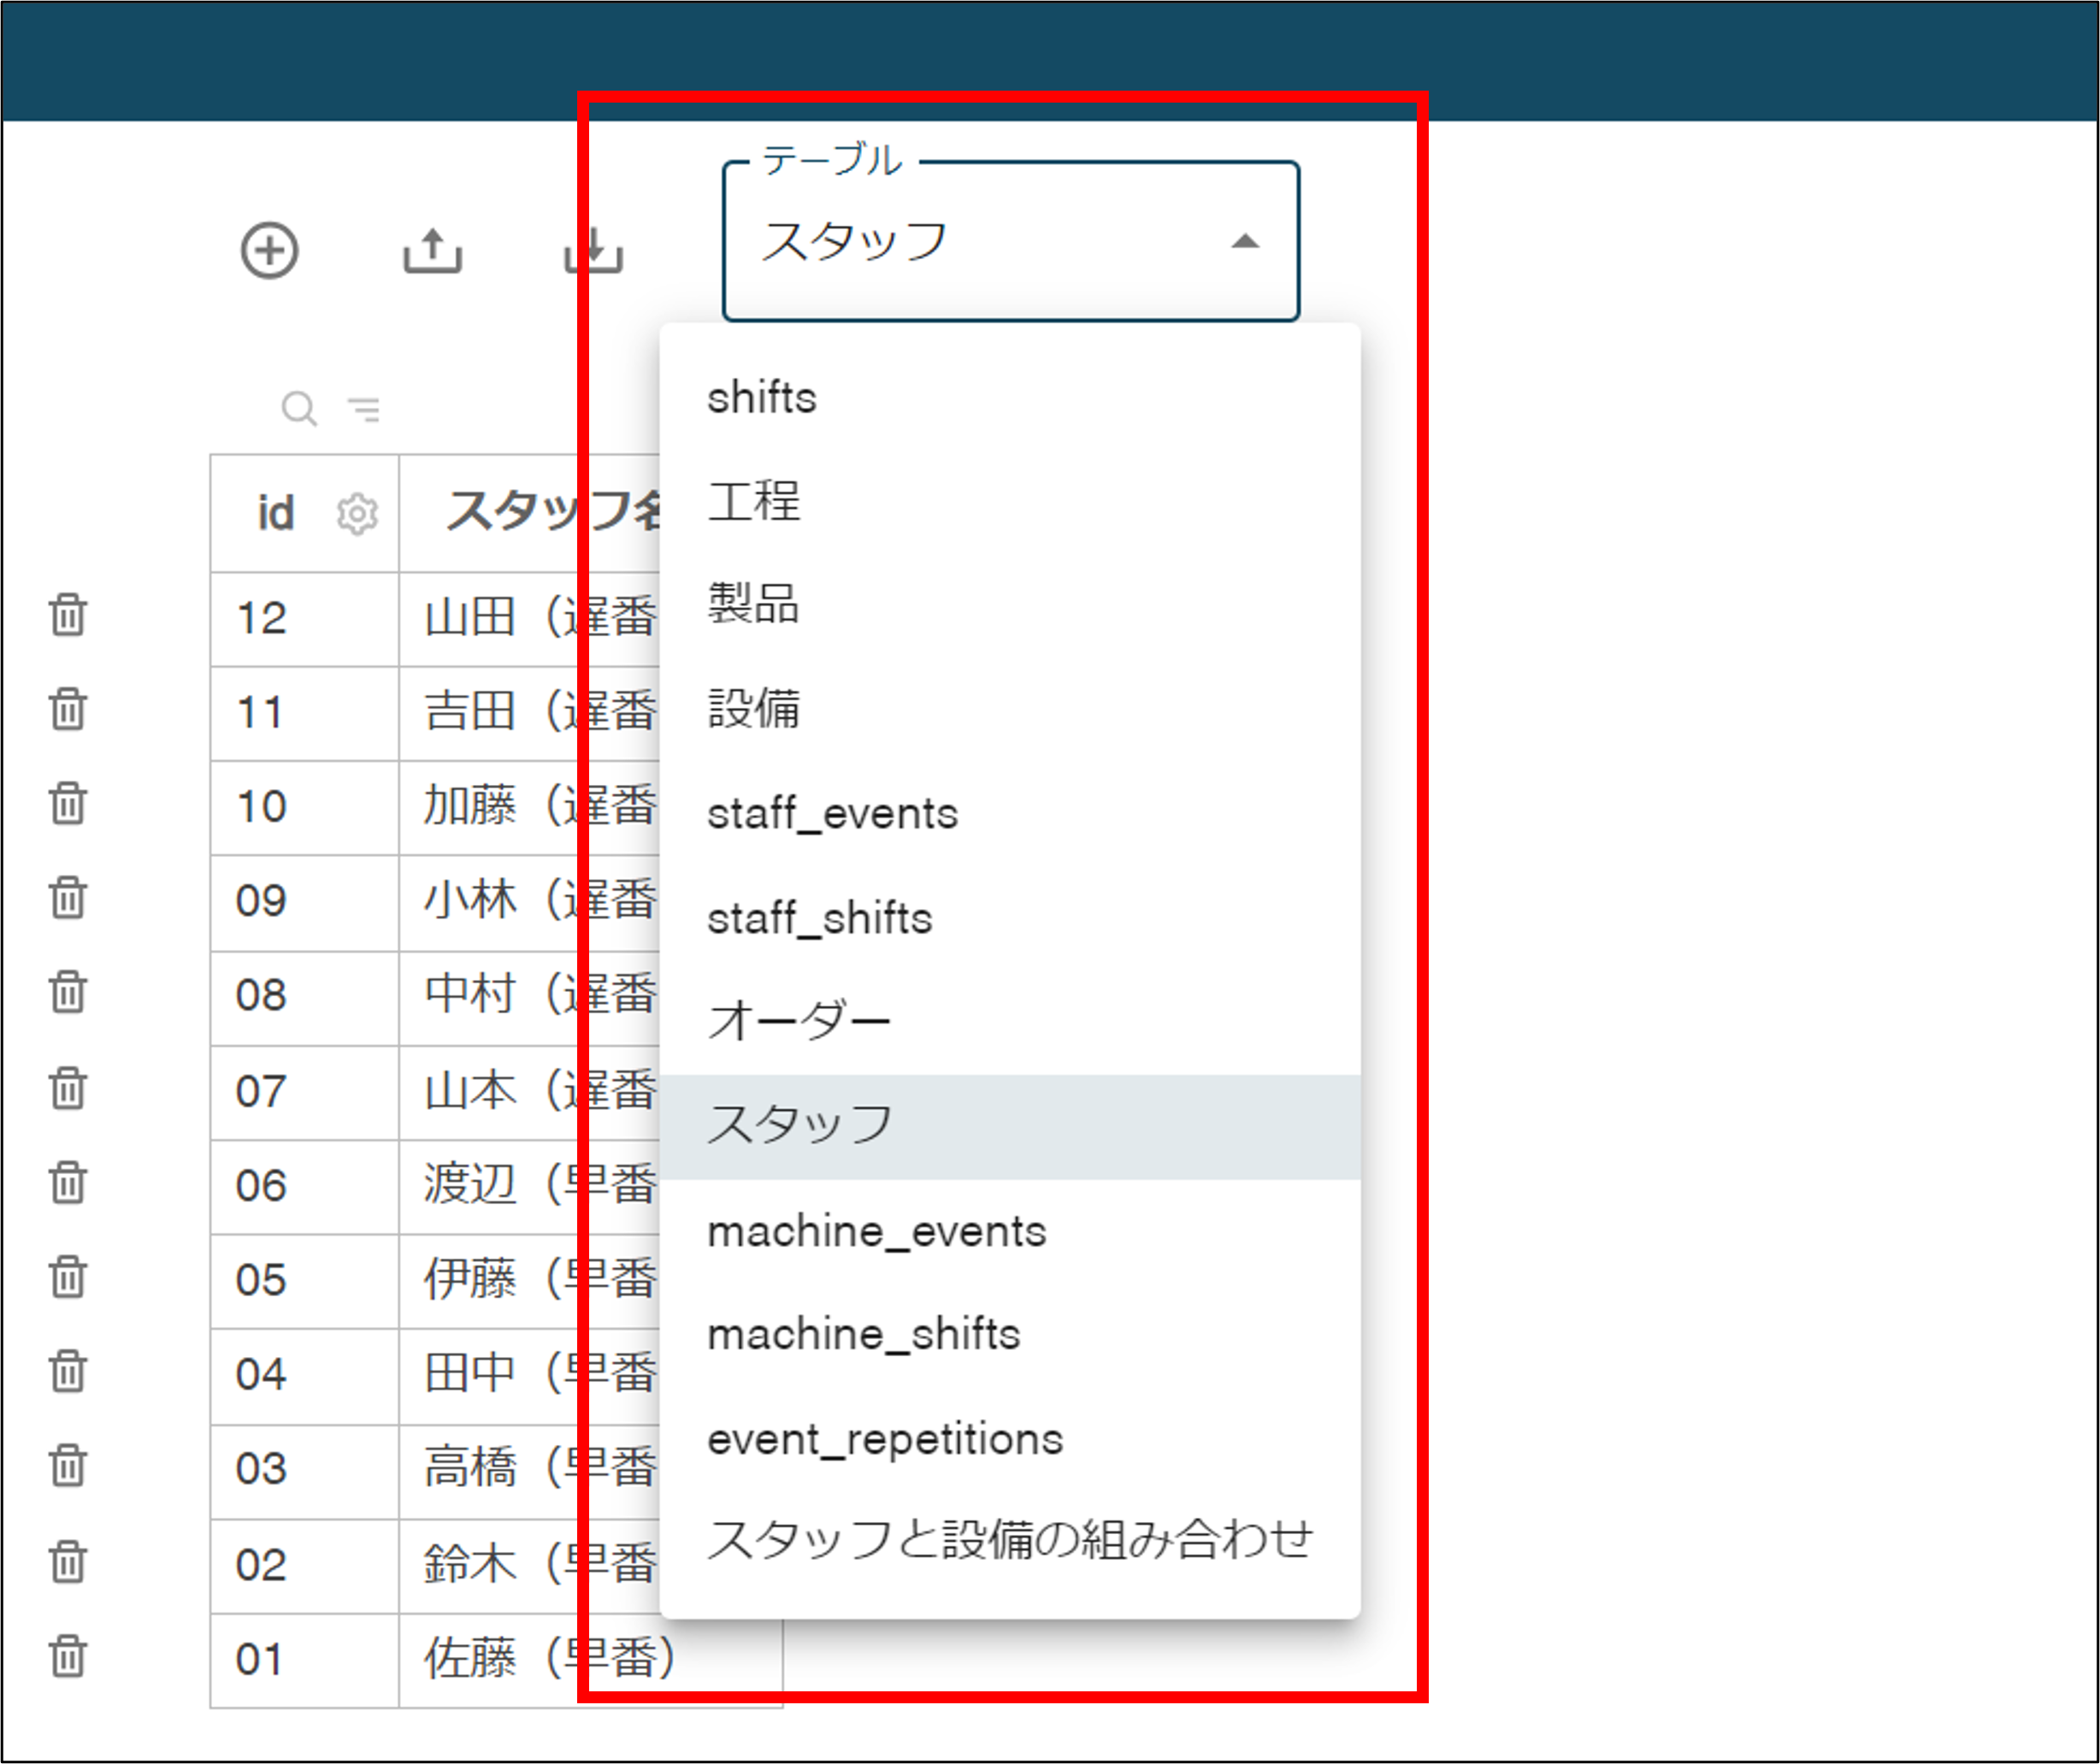Pick machine_events in the dropdown list
The image size is (2100, 1764).
click(x=1010, y=1231)
